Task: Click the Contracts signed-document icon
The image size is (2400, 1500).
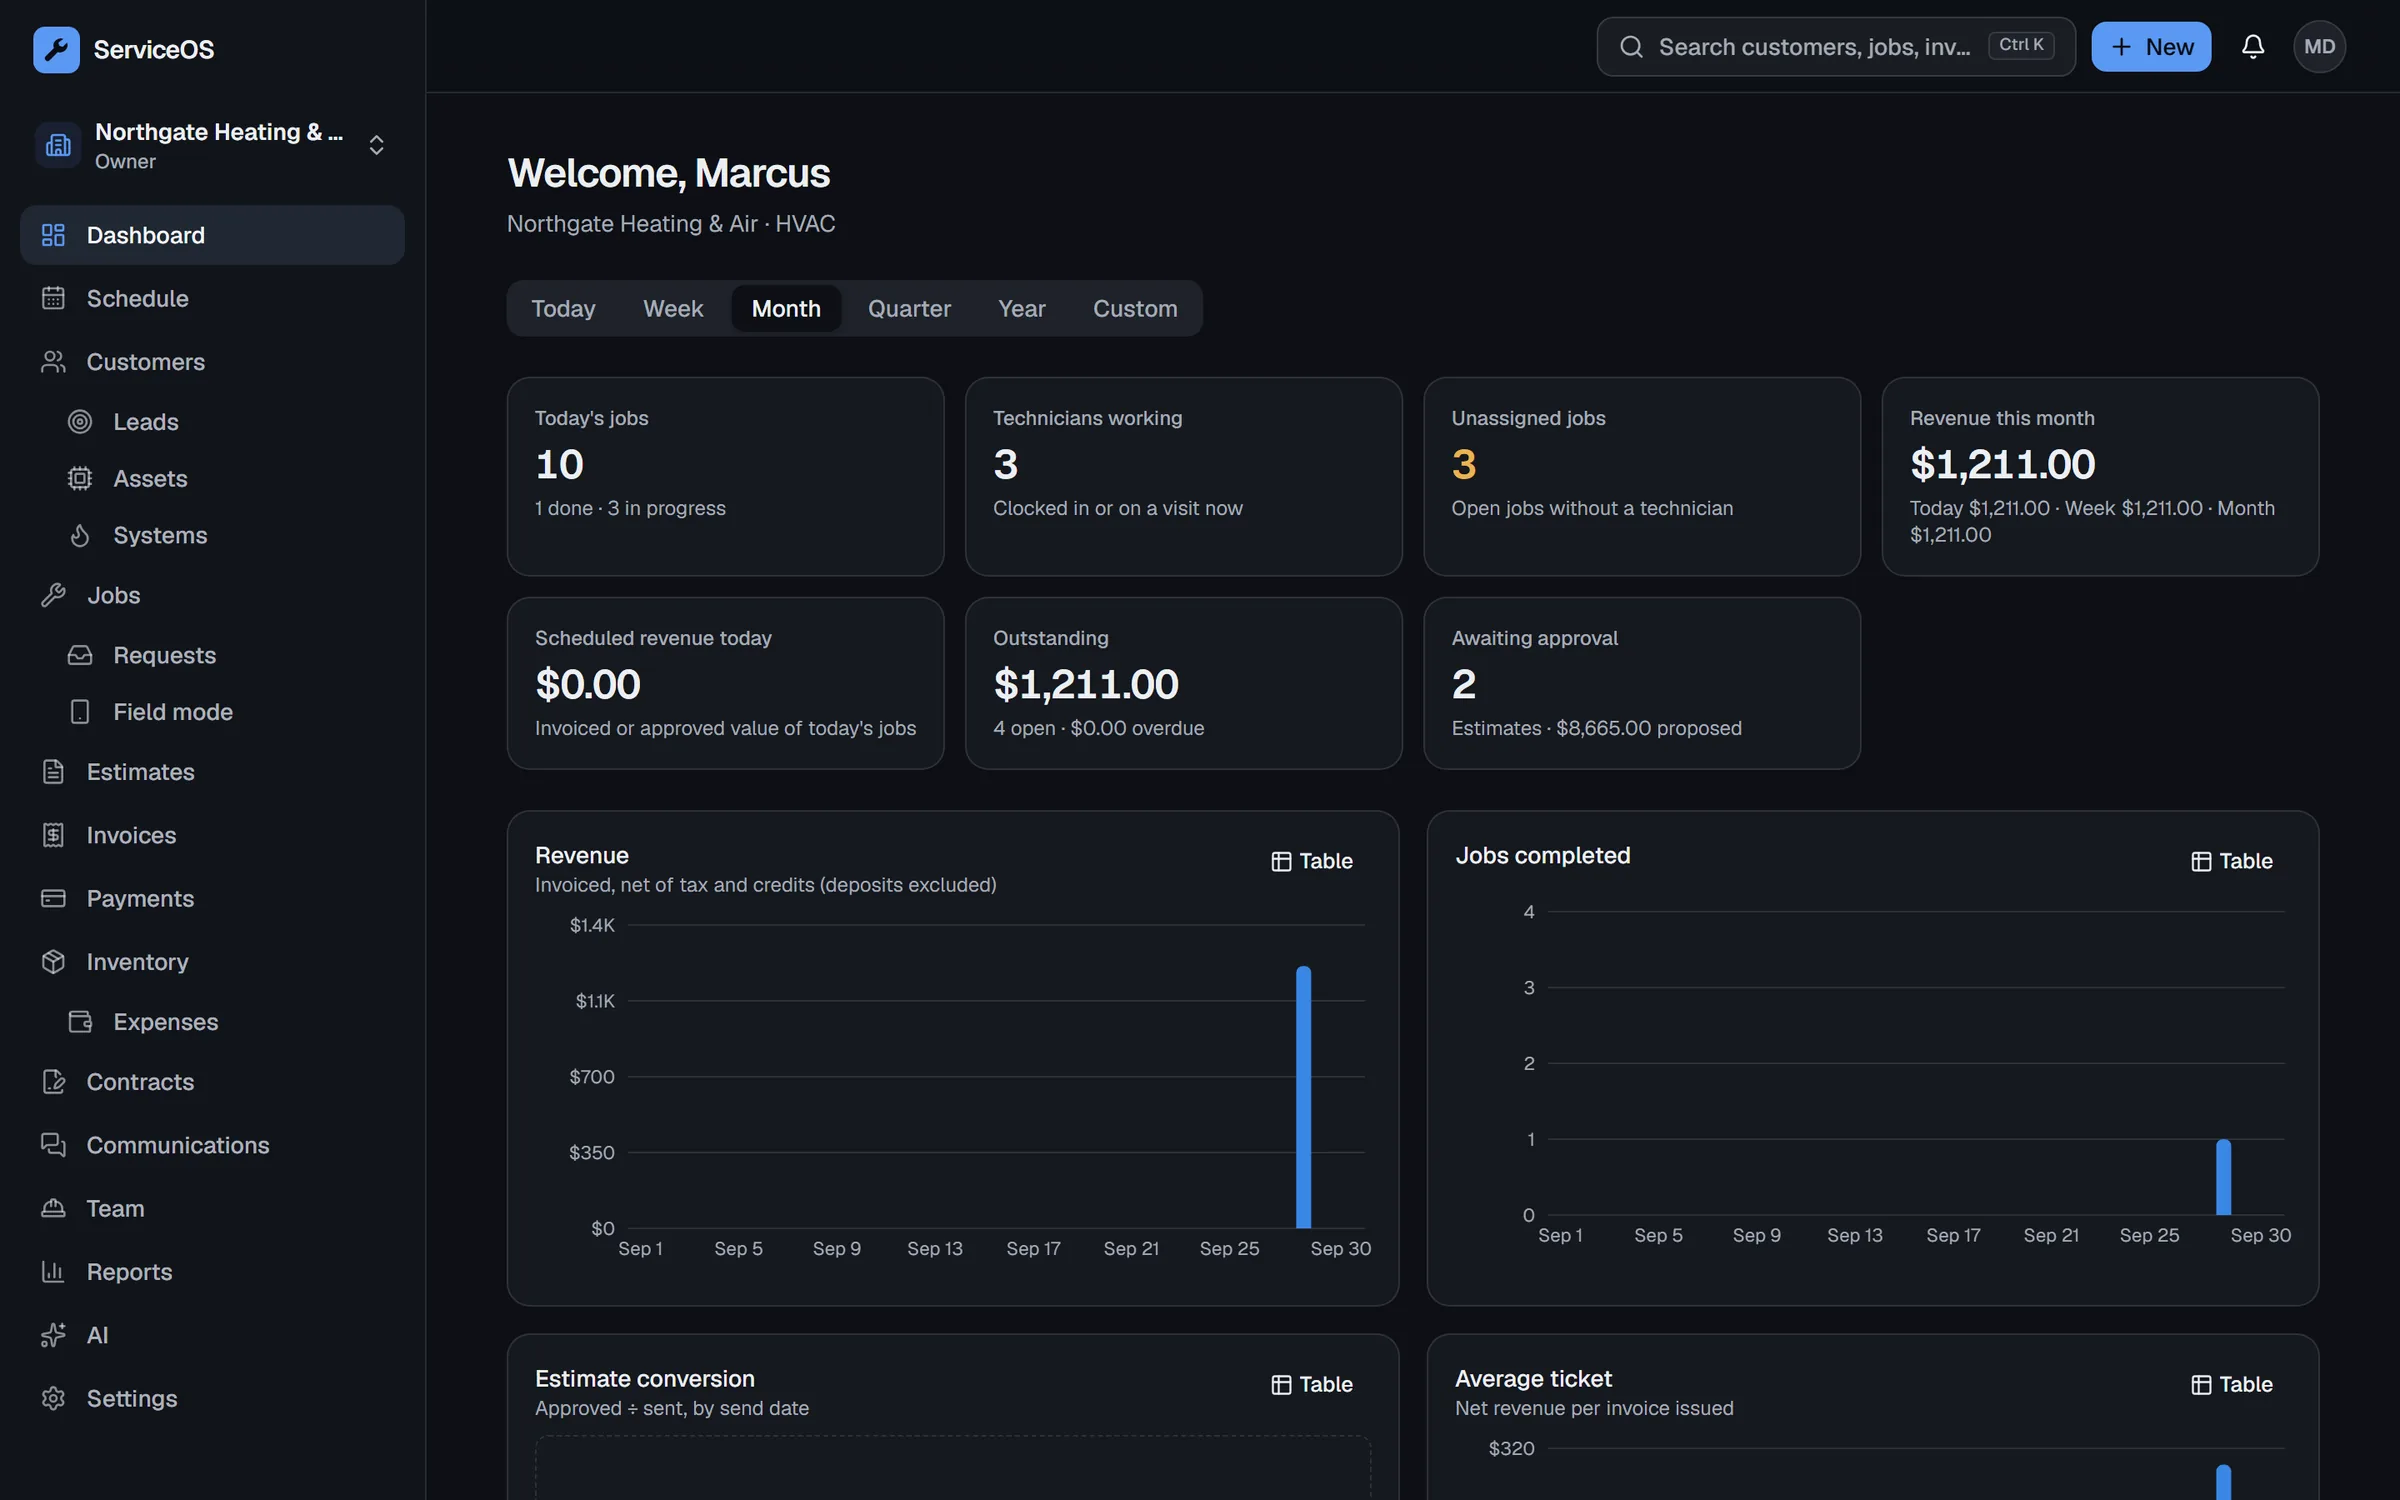Action: tap(53, 1081)
